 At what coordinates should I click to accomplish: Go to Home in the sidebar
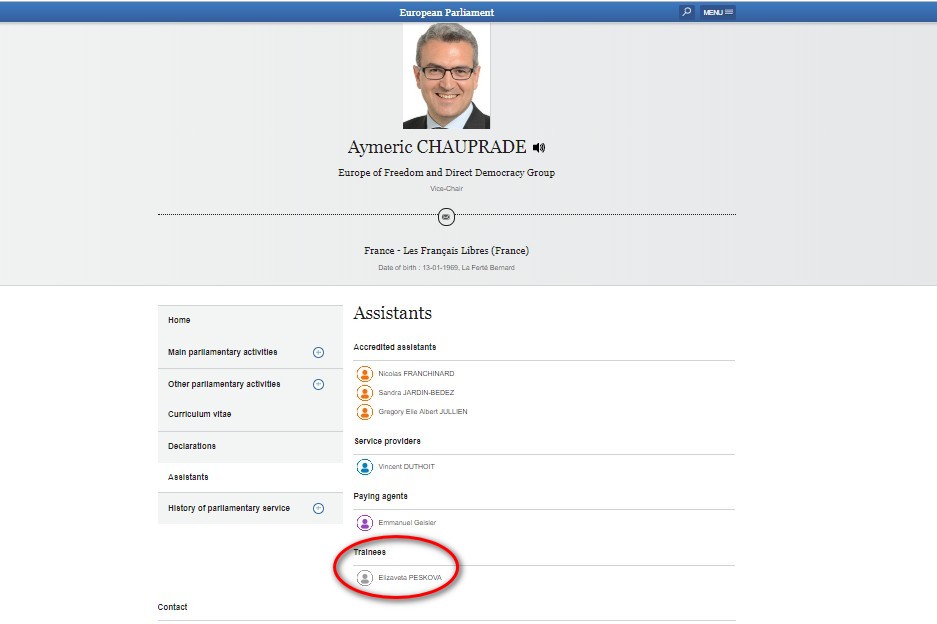tap(179, 320)
